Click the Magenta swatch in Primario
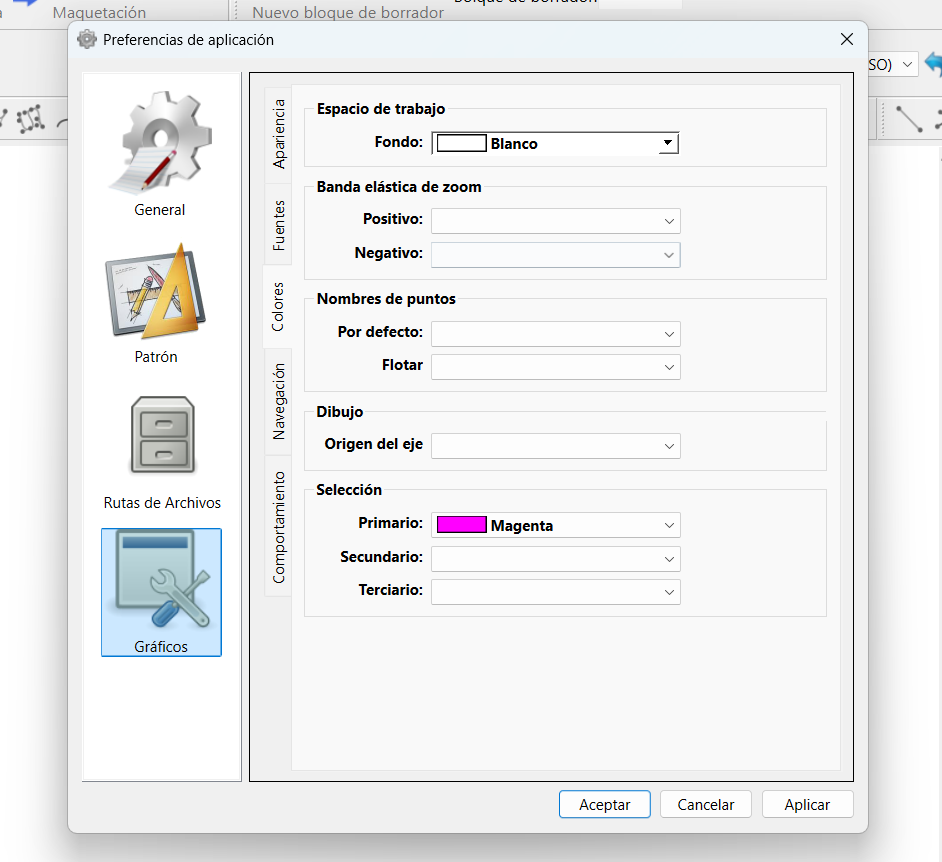The image size is (942, 862). pyautogui.click(x=462, y=526)
